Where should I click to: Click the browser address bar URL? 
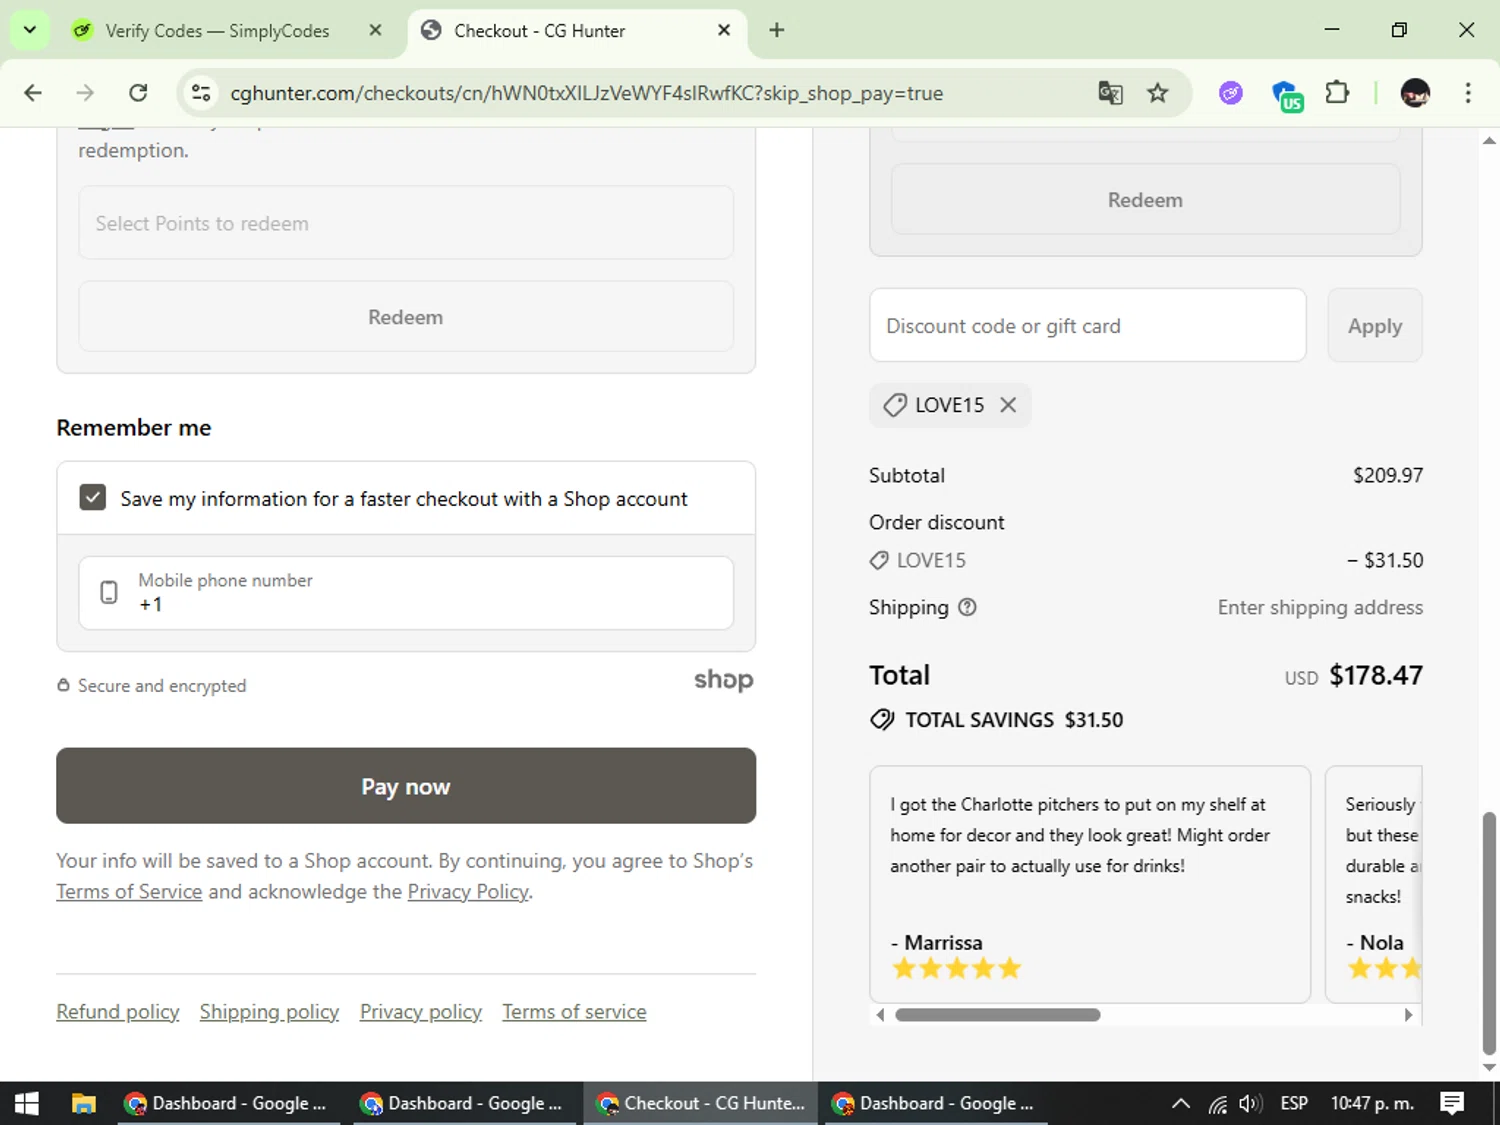(x=587, y=93)
